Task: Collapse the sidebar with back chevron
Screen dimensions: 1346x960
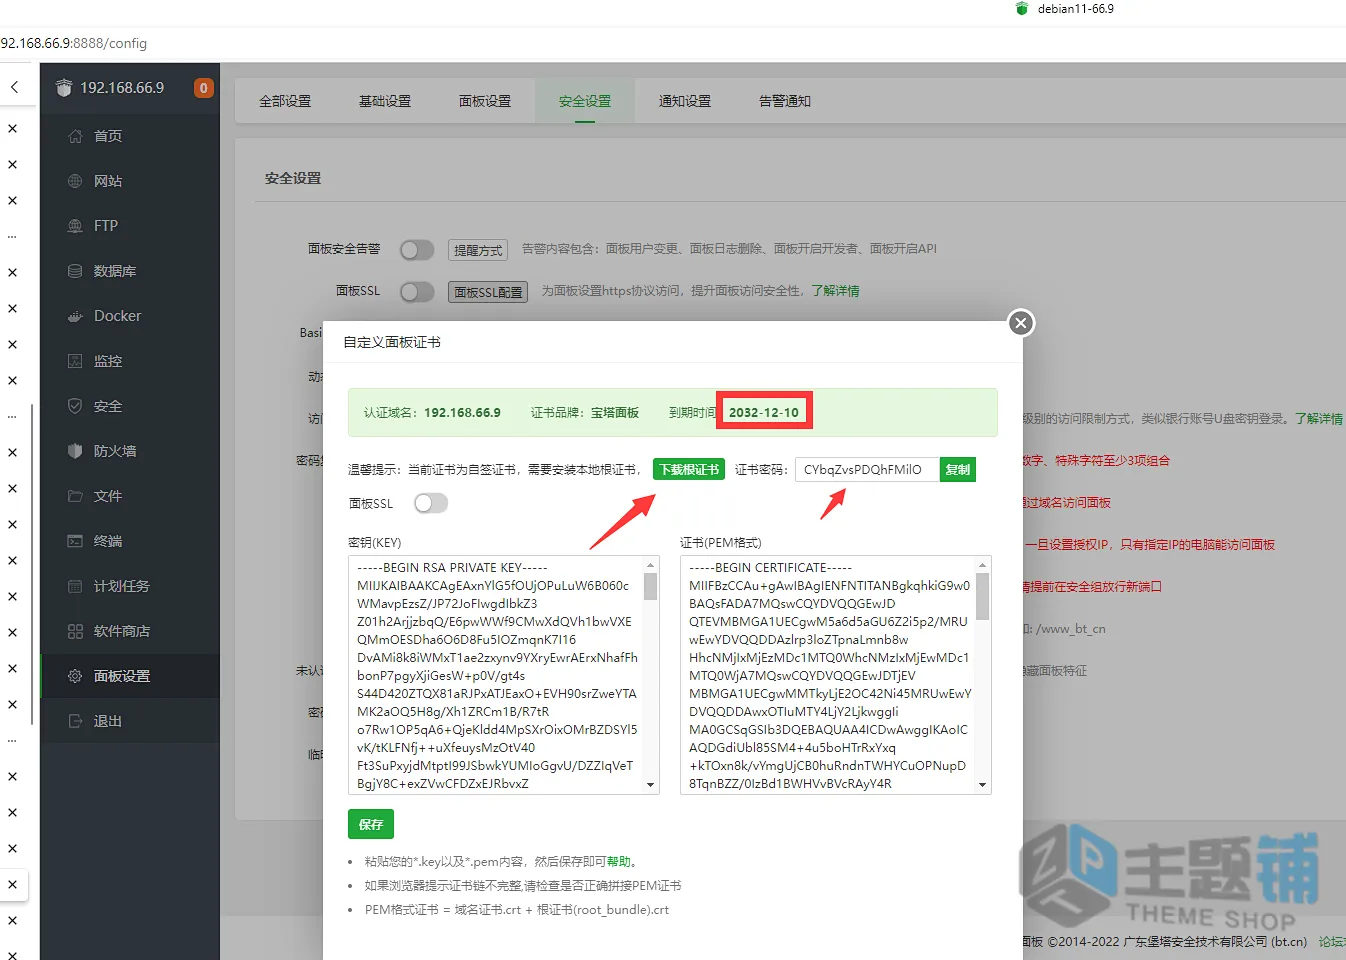Action: [14, 87]
